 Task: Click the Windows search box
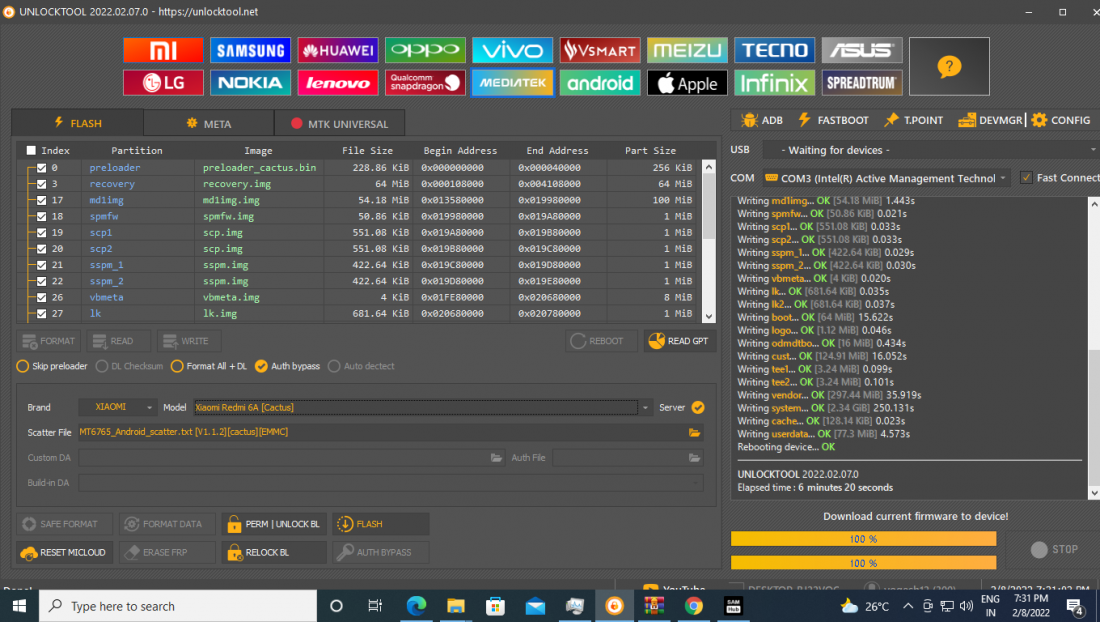(x=178, y=606)
